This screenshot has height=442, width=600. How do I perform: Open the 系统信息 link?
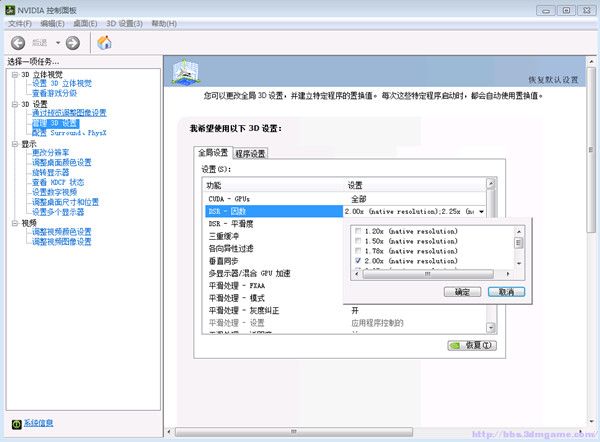pos(38,423)
